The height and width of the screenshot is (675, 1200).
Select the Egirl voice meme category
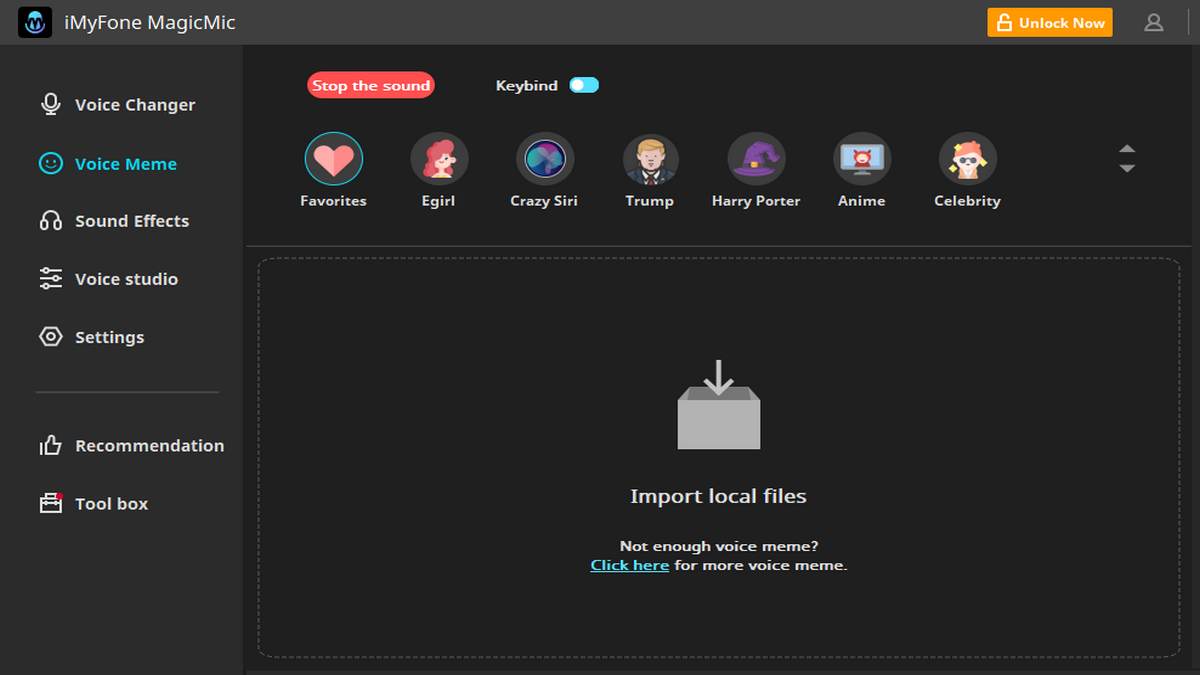coord(439,159)
